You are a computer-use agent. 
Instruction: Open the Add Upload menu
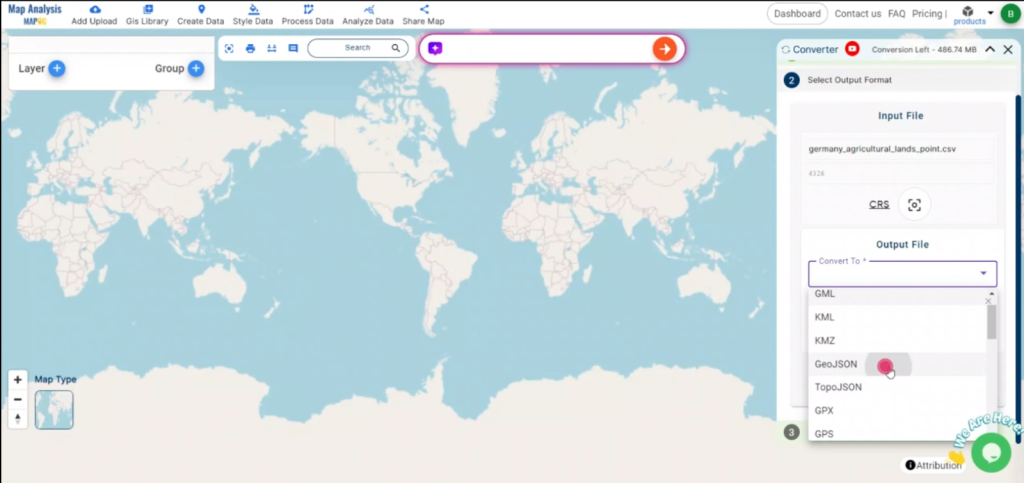[94, 15]
